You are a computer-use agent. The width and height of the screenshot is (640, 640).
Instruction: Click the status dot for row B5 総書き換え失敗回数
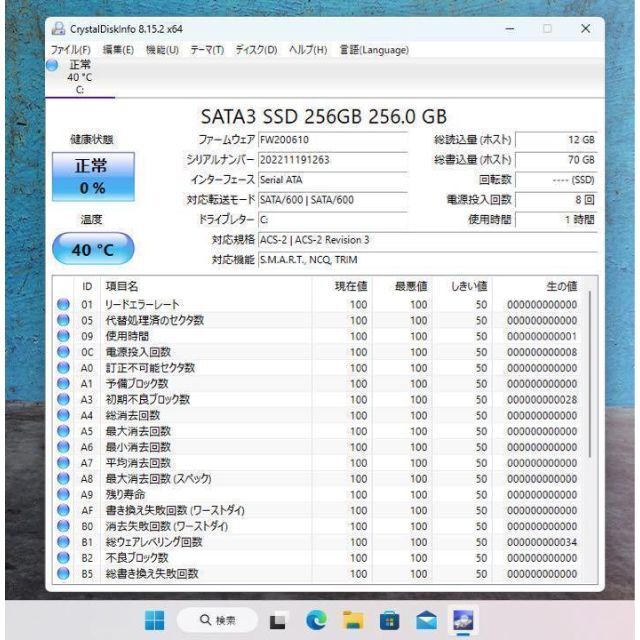[x=63, y=573]
